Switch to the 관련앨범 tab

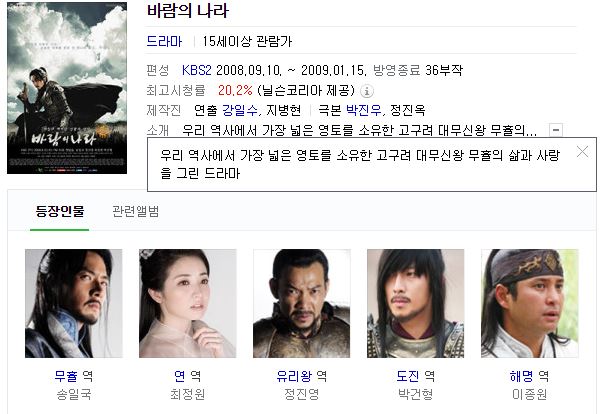coord(135,211)
